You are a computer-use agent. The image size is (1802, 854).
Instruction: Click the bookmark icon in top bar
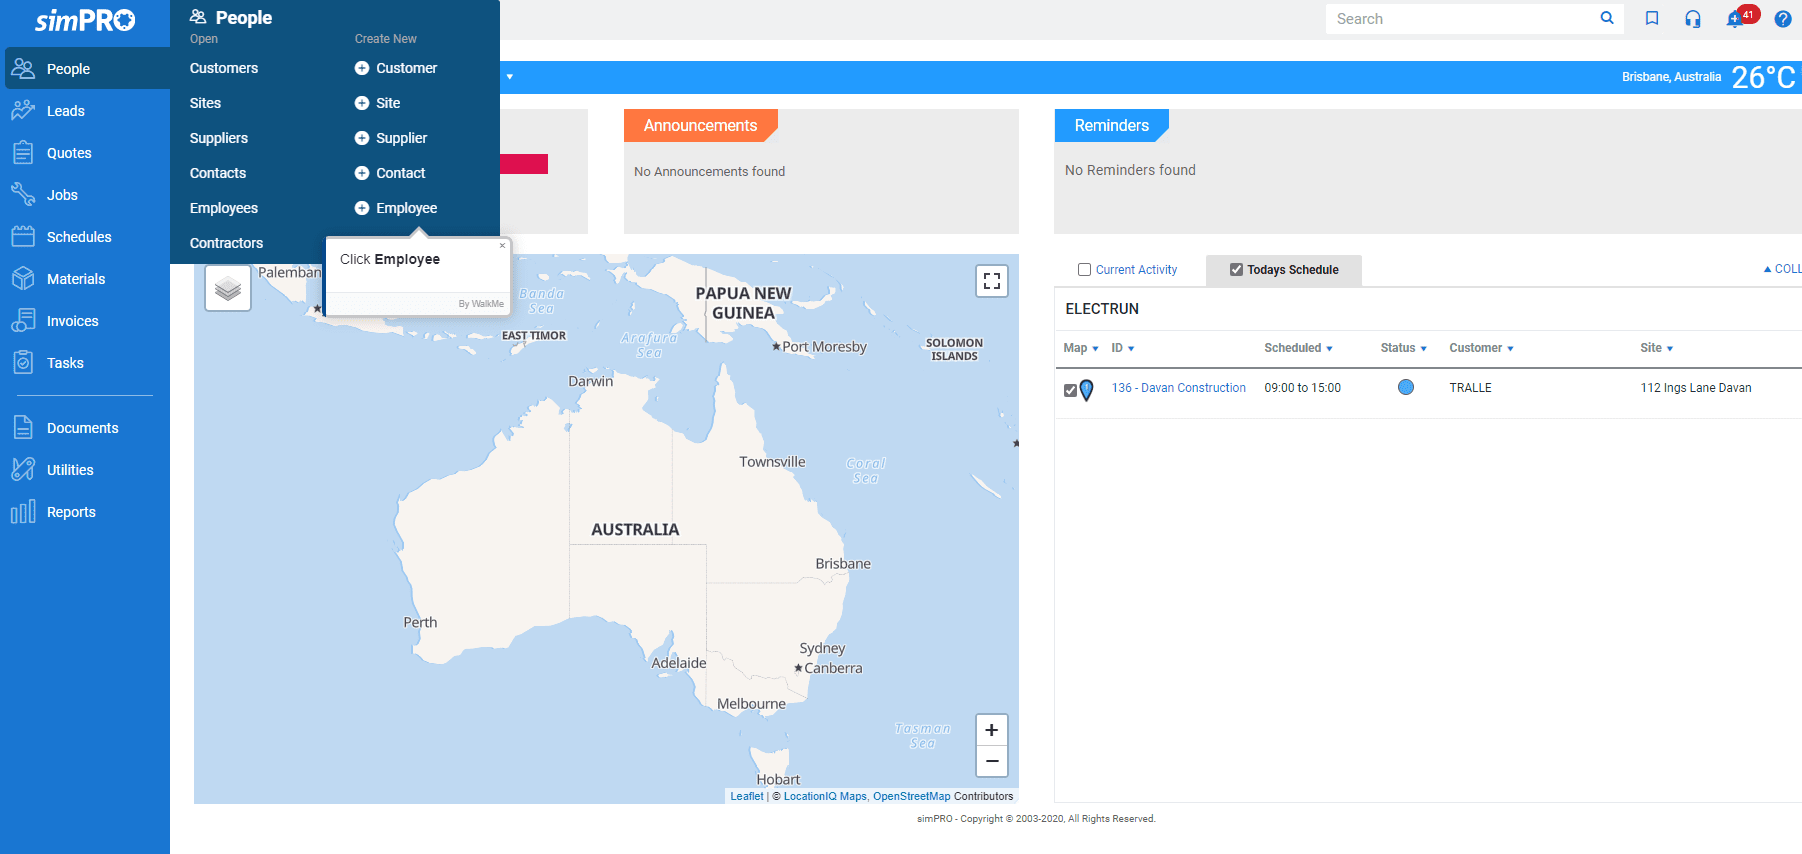(1652, 19)
